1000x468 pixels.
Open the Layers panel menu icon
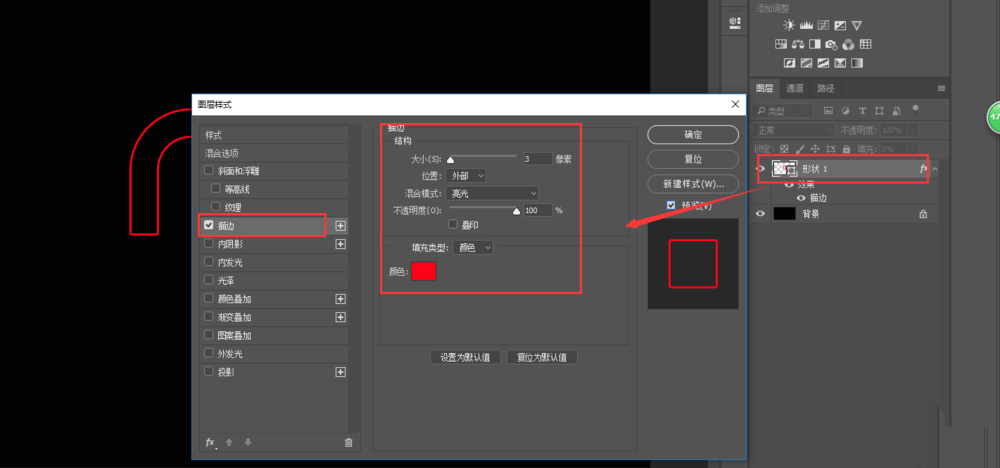(941, 88)
